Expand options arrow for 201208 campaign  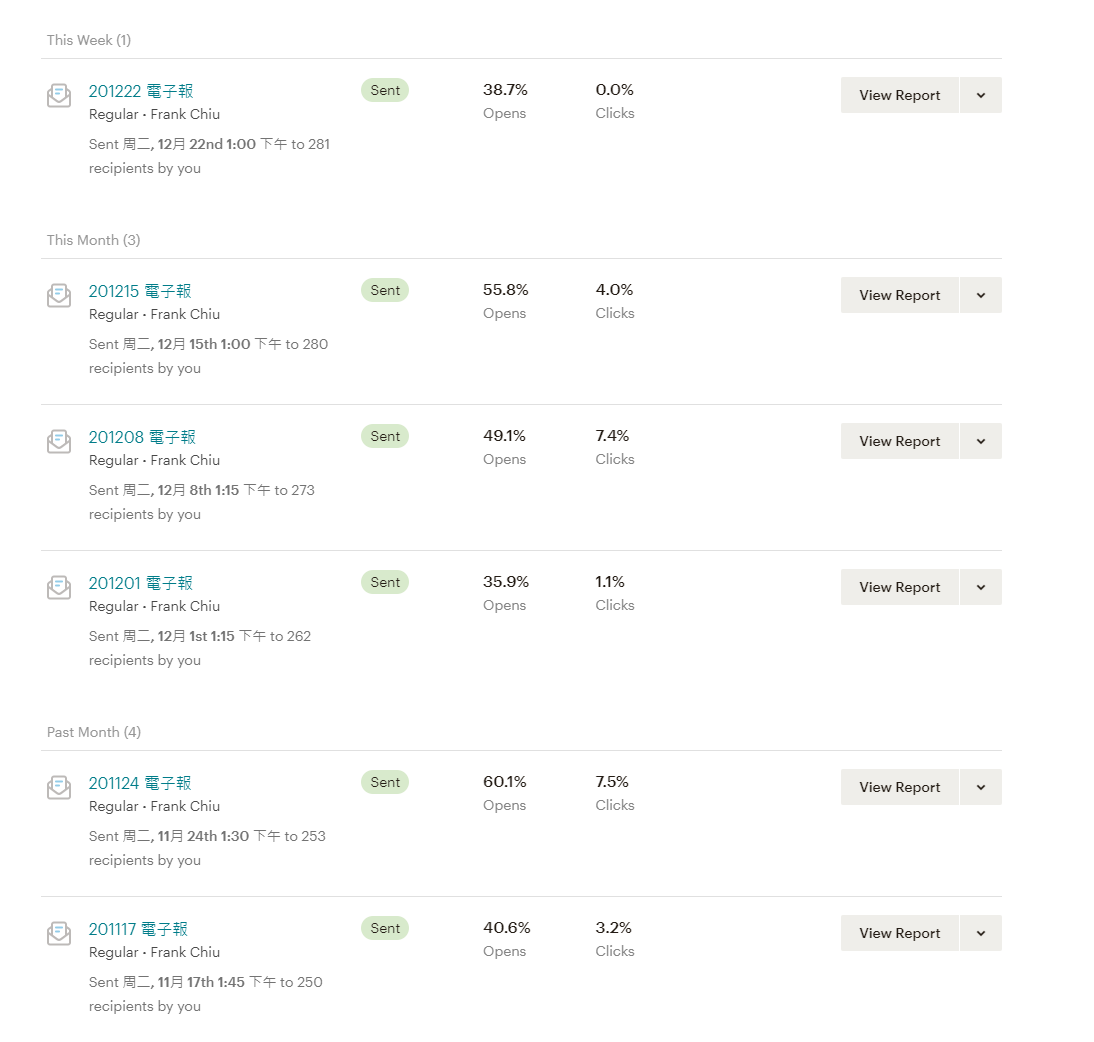click(x=981, y=441)
